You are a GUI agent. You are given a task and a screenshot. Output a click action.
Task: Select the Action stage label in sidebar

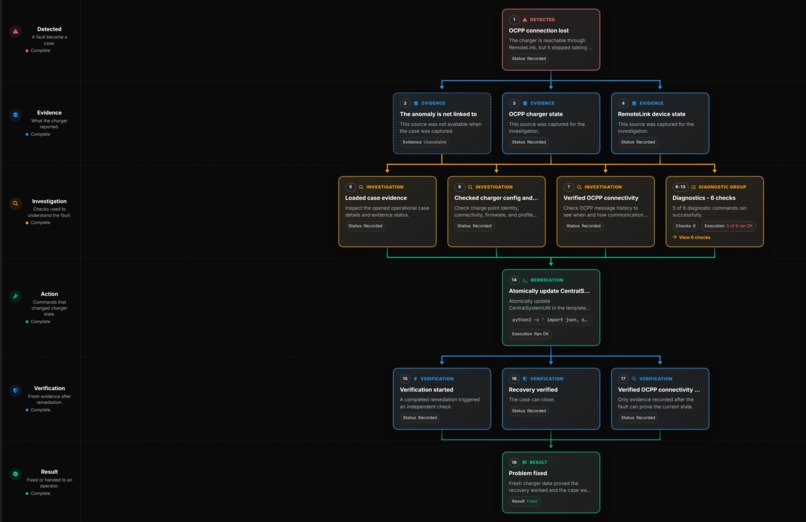[x=49, y=294]
